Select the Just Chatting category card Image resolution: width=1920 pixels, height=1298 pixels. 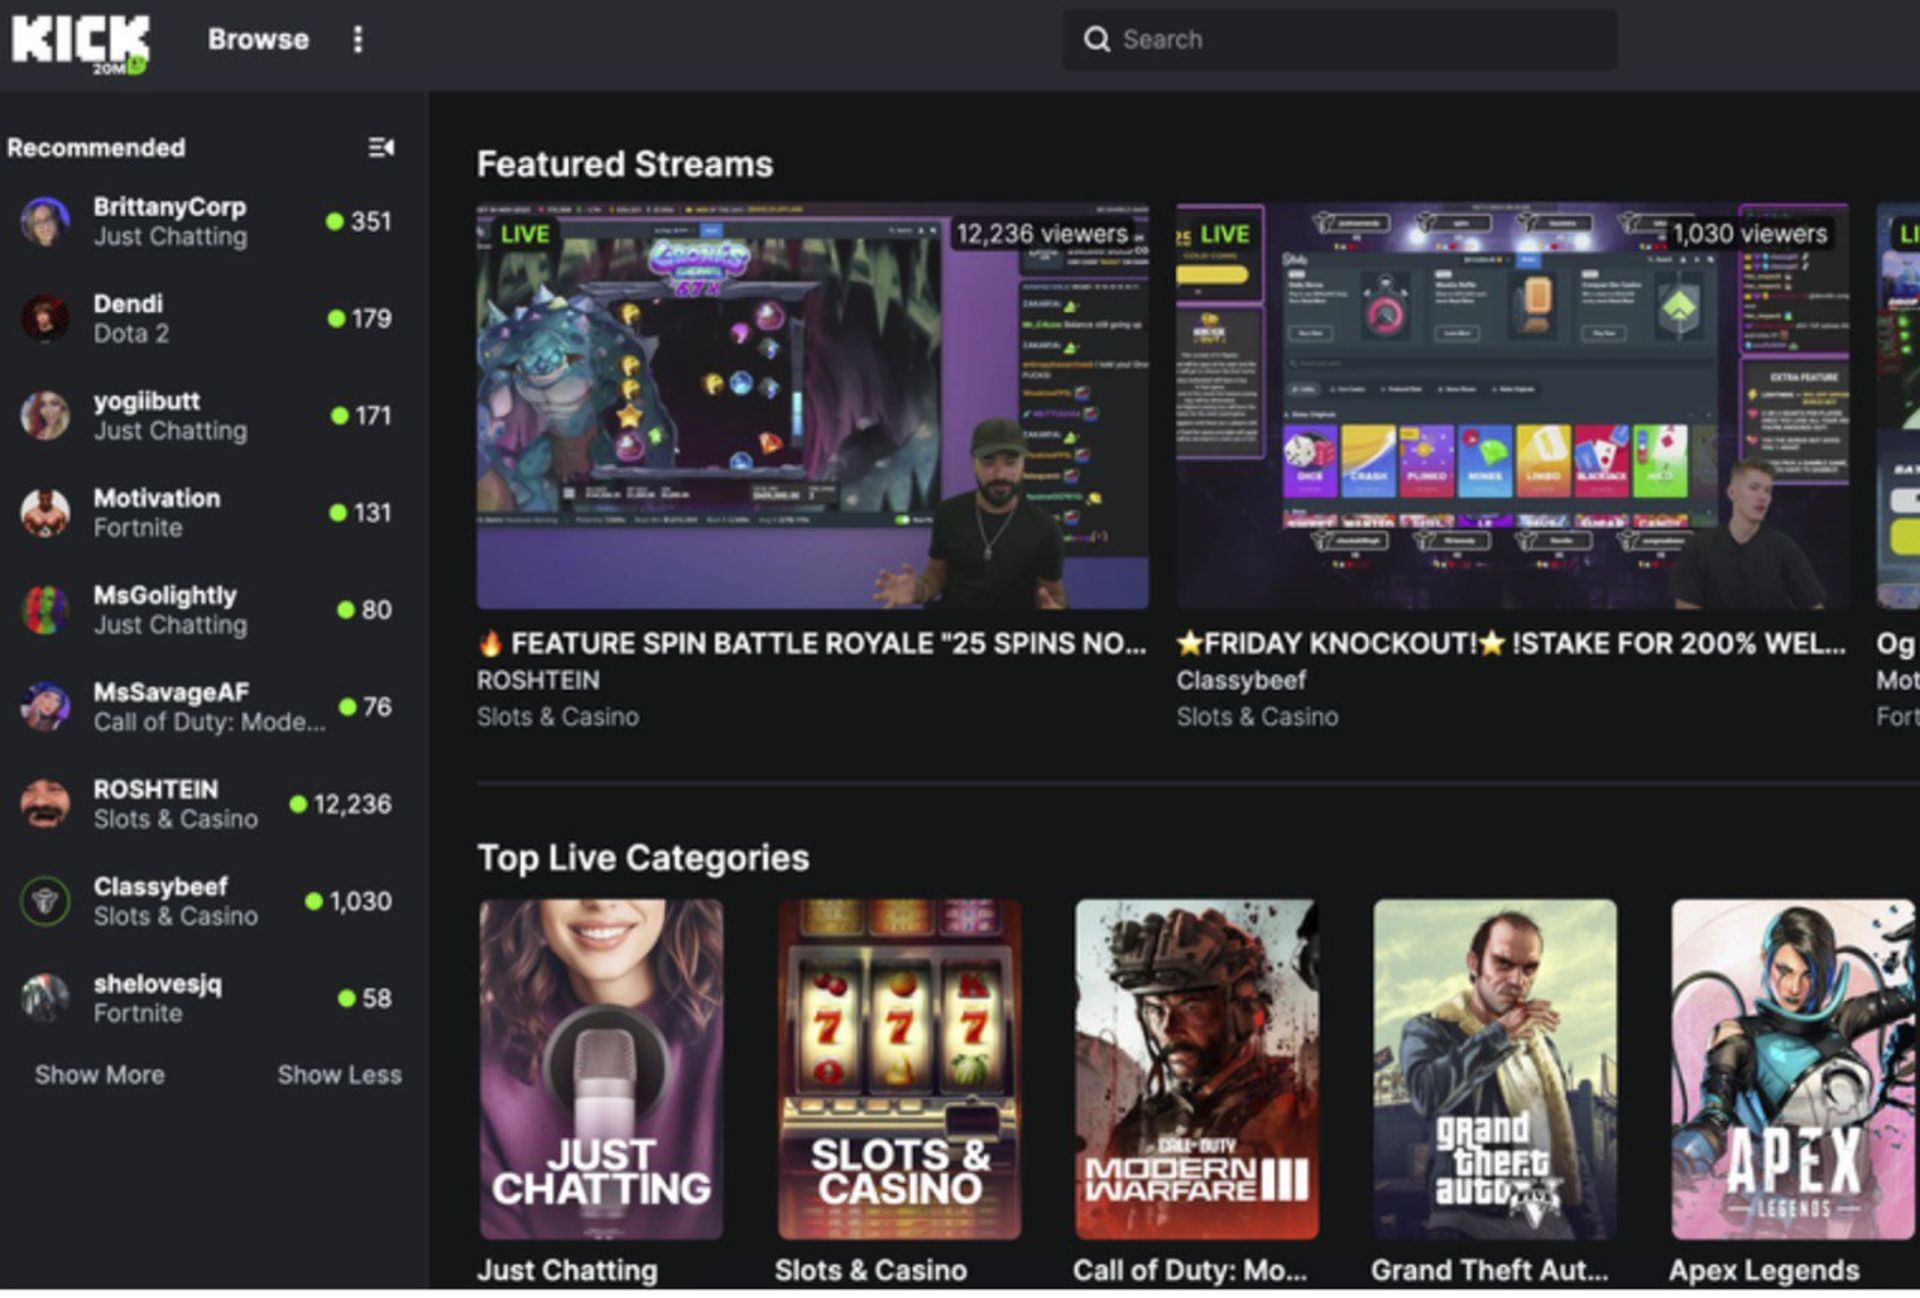point(601,1069)
